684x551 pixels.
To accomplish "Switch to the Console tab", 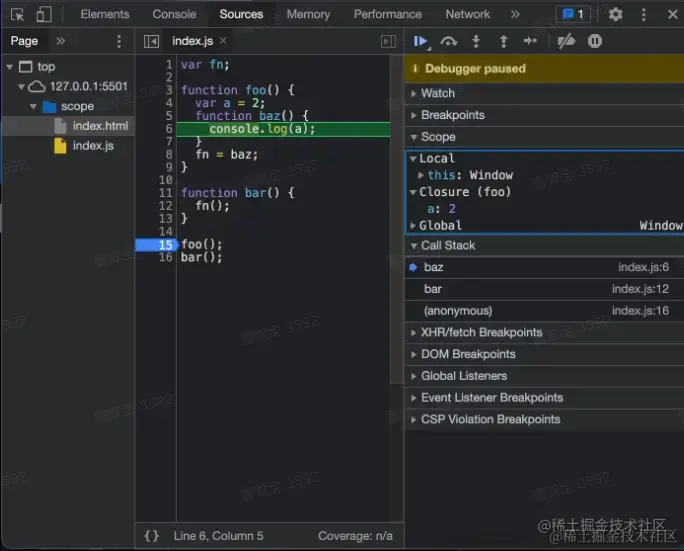I will [x=174, y=14].
